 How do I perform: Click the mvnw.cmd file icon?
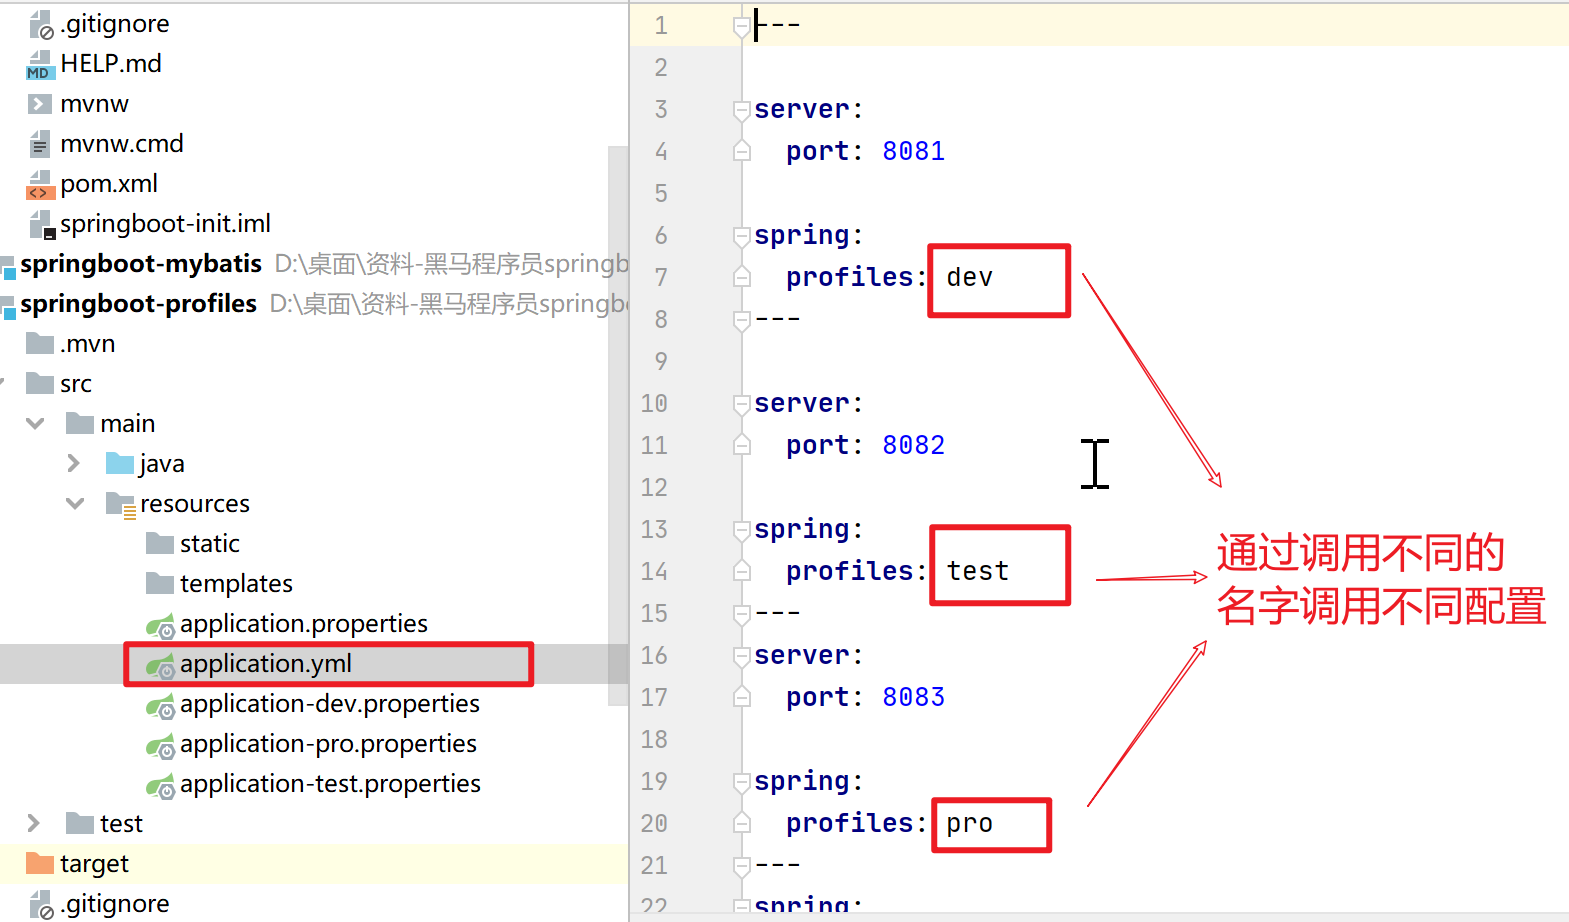tap(40, 144)
